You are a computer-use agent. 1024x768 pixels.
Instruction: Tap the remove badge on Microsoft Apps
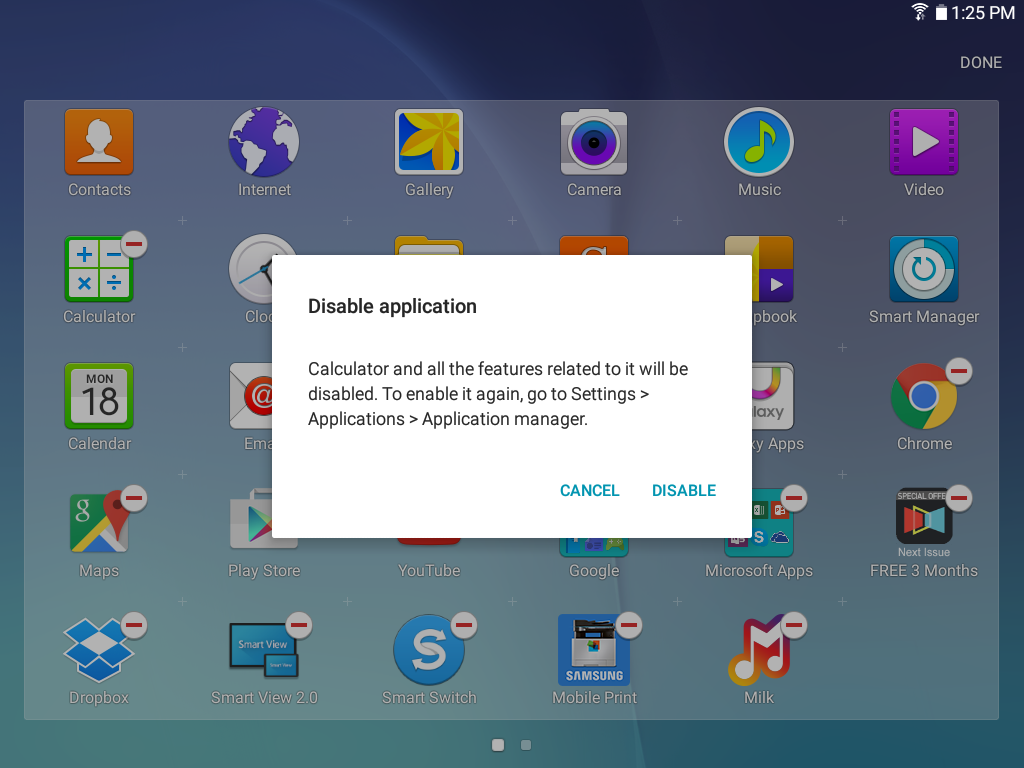click(793, 498)
